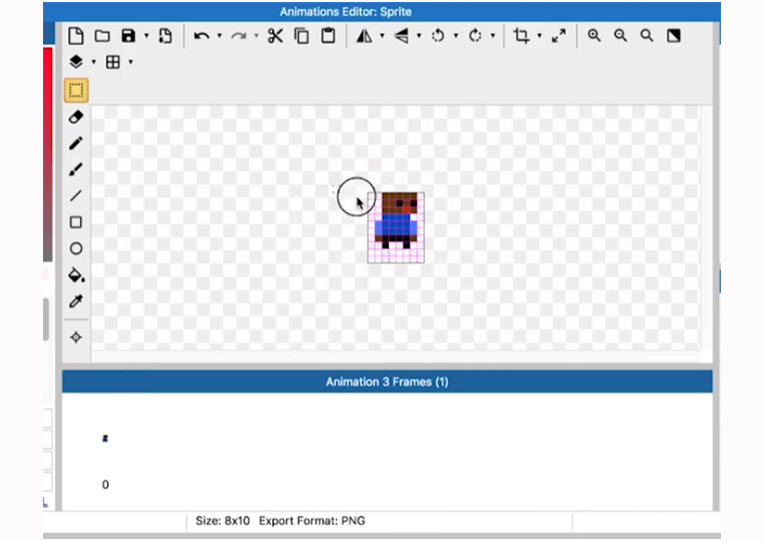Undo the last edit
763x541 pixels.
click(x=201, y=36)
